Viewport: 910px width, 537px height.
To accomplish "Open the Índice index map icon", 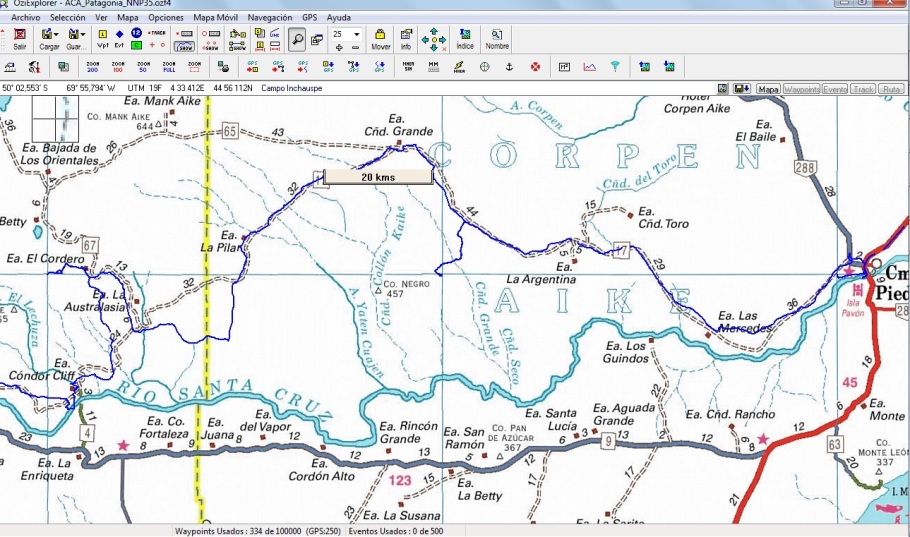I will pyautogui.click(x=465, y=39).
